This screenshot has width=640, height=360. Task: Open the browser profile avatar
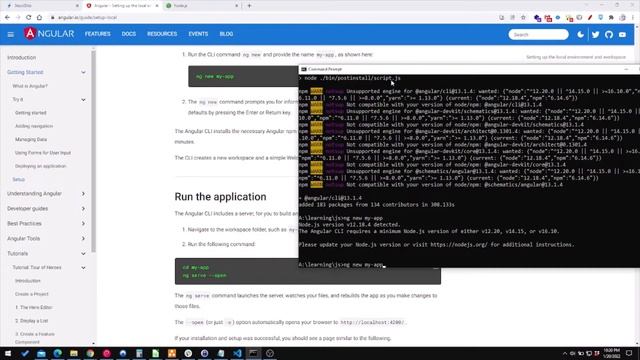(x=622, y=18)
